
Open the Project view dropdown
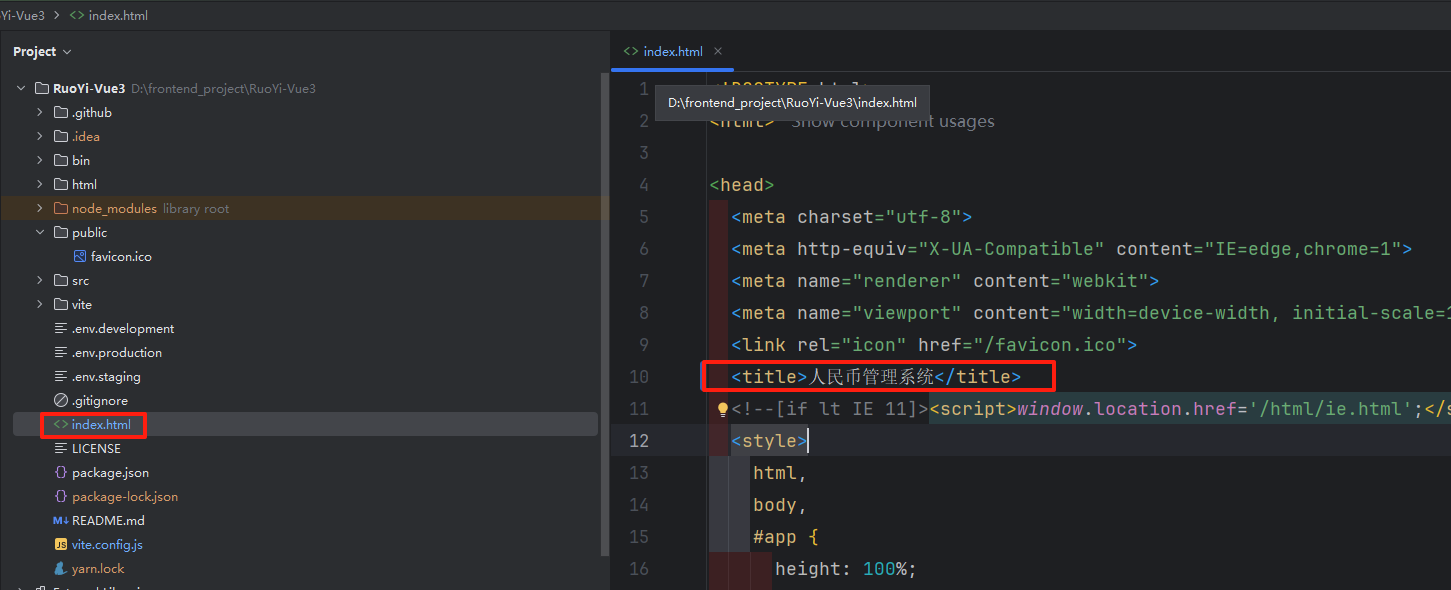point(42,51)
